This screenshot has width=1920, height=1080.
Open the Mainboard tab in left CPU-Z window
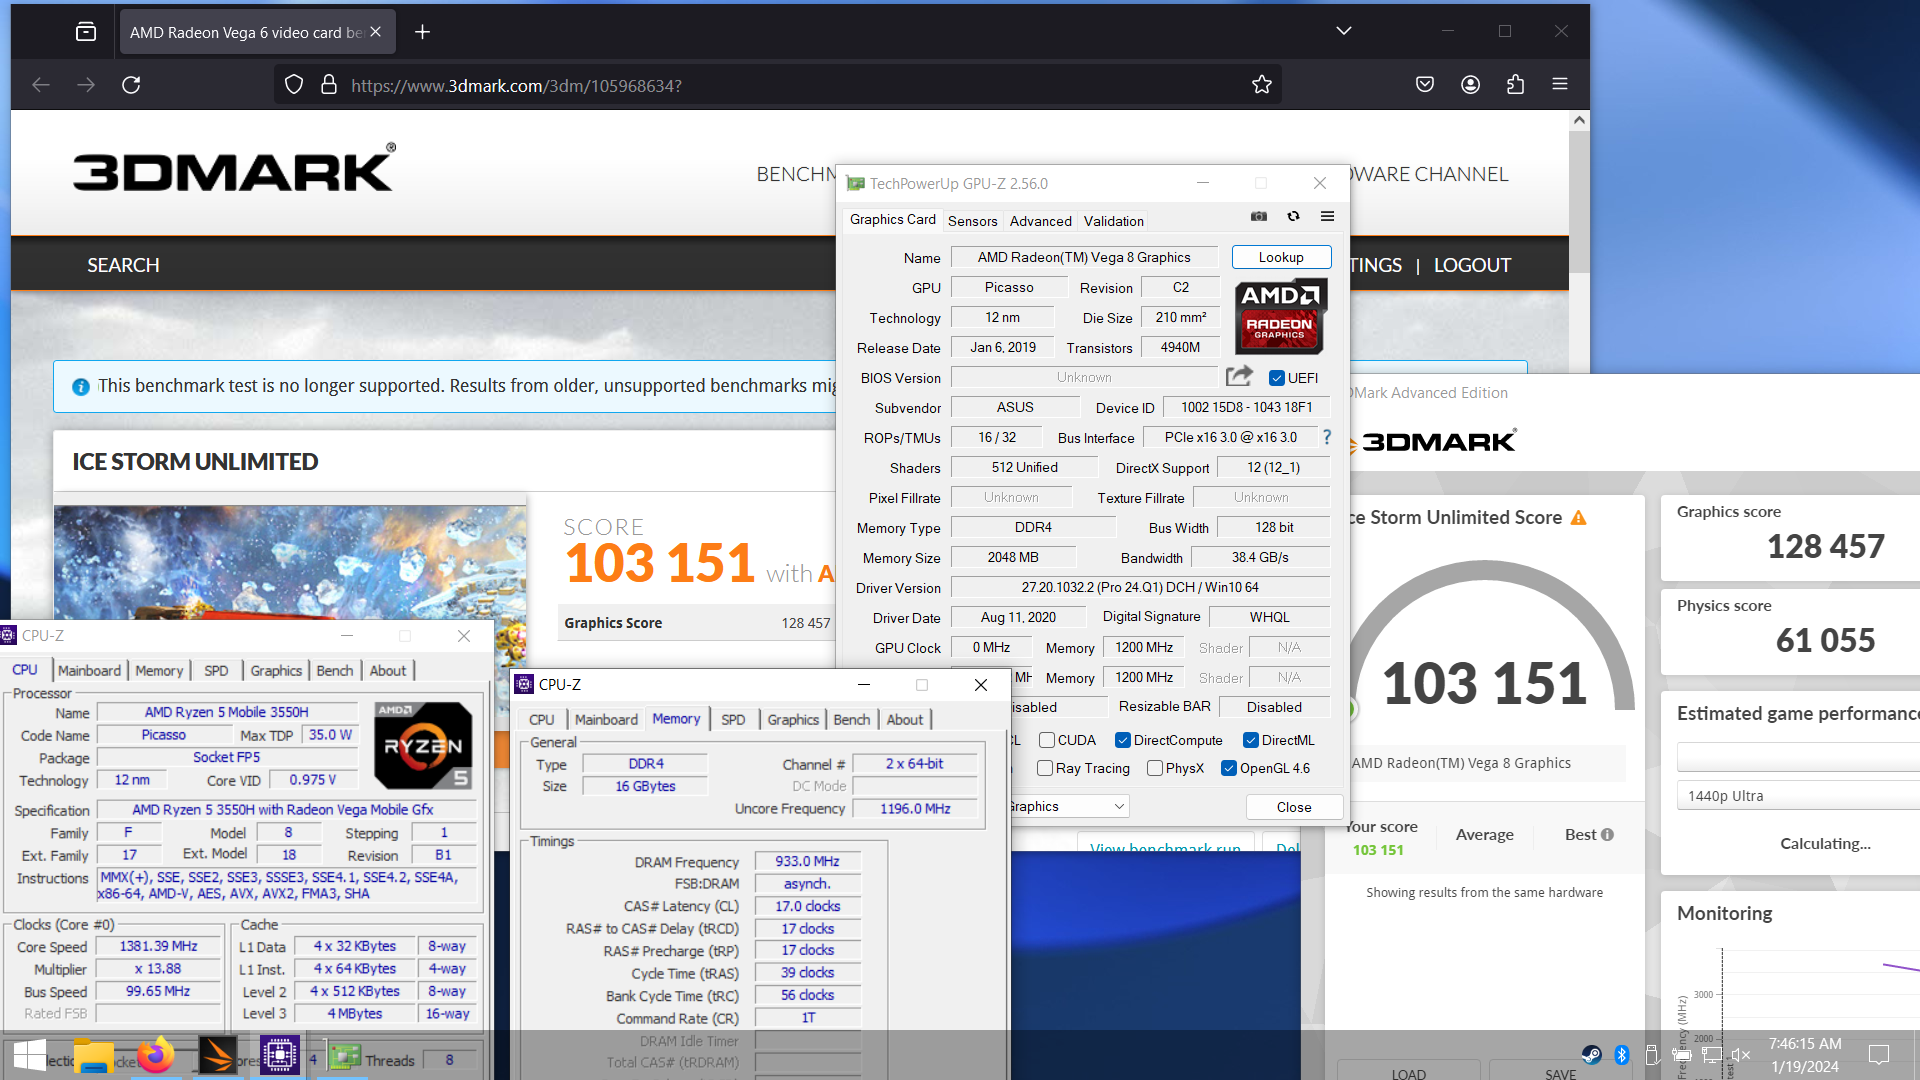click(x=89, y=670)
